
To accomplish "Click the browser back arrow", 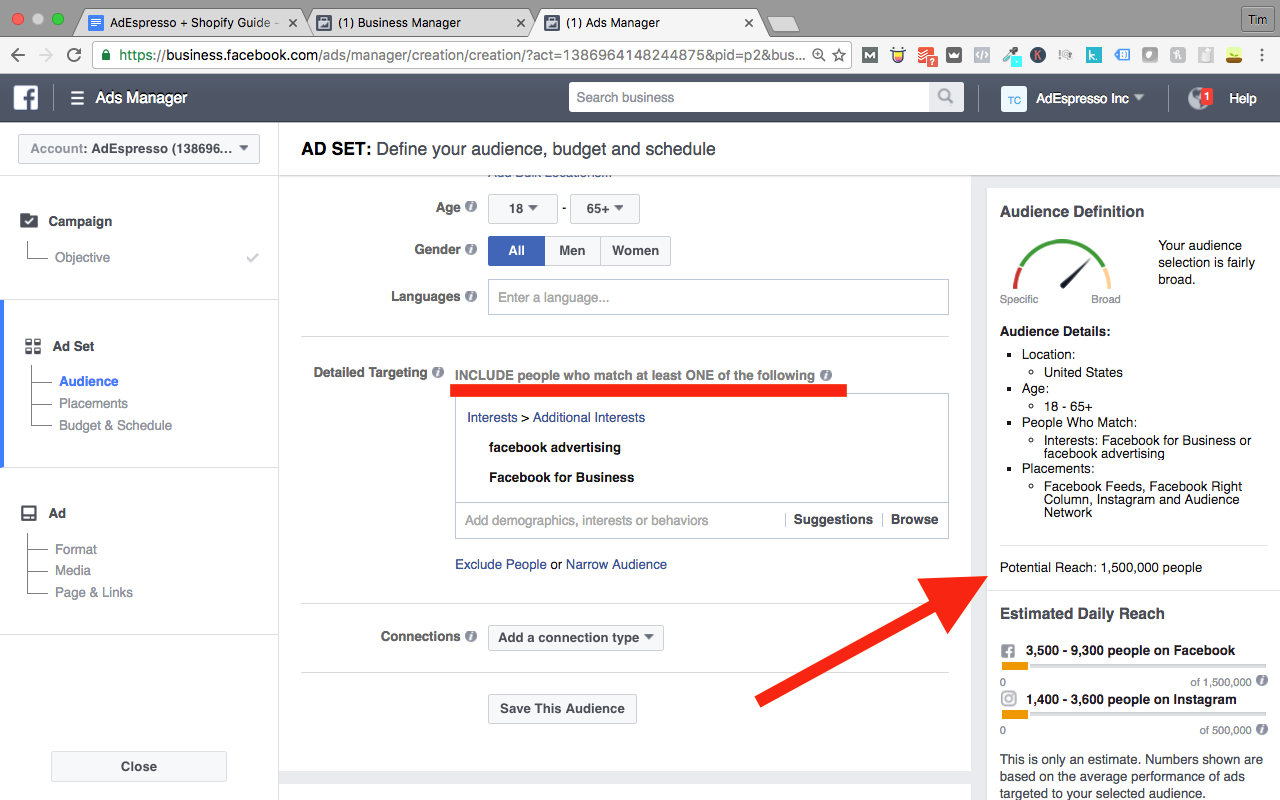I will 18,55.
